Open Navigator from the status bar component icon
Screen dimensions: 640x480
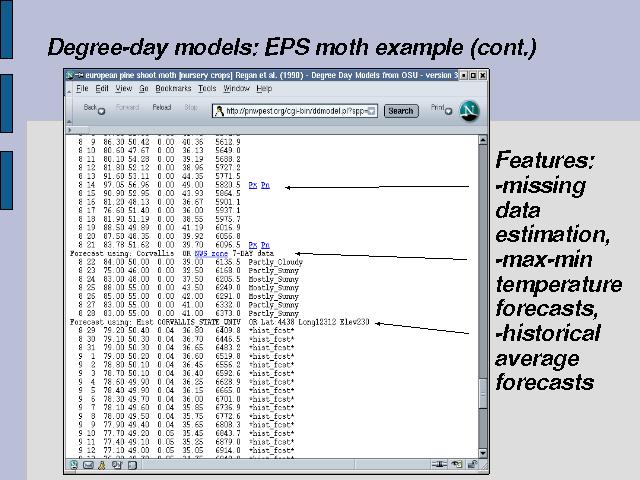click(x=74, y=464)
